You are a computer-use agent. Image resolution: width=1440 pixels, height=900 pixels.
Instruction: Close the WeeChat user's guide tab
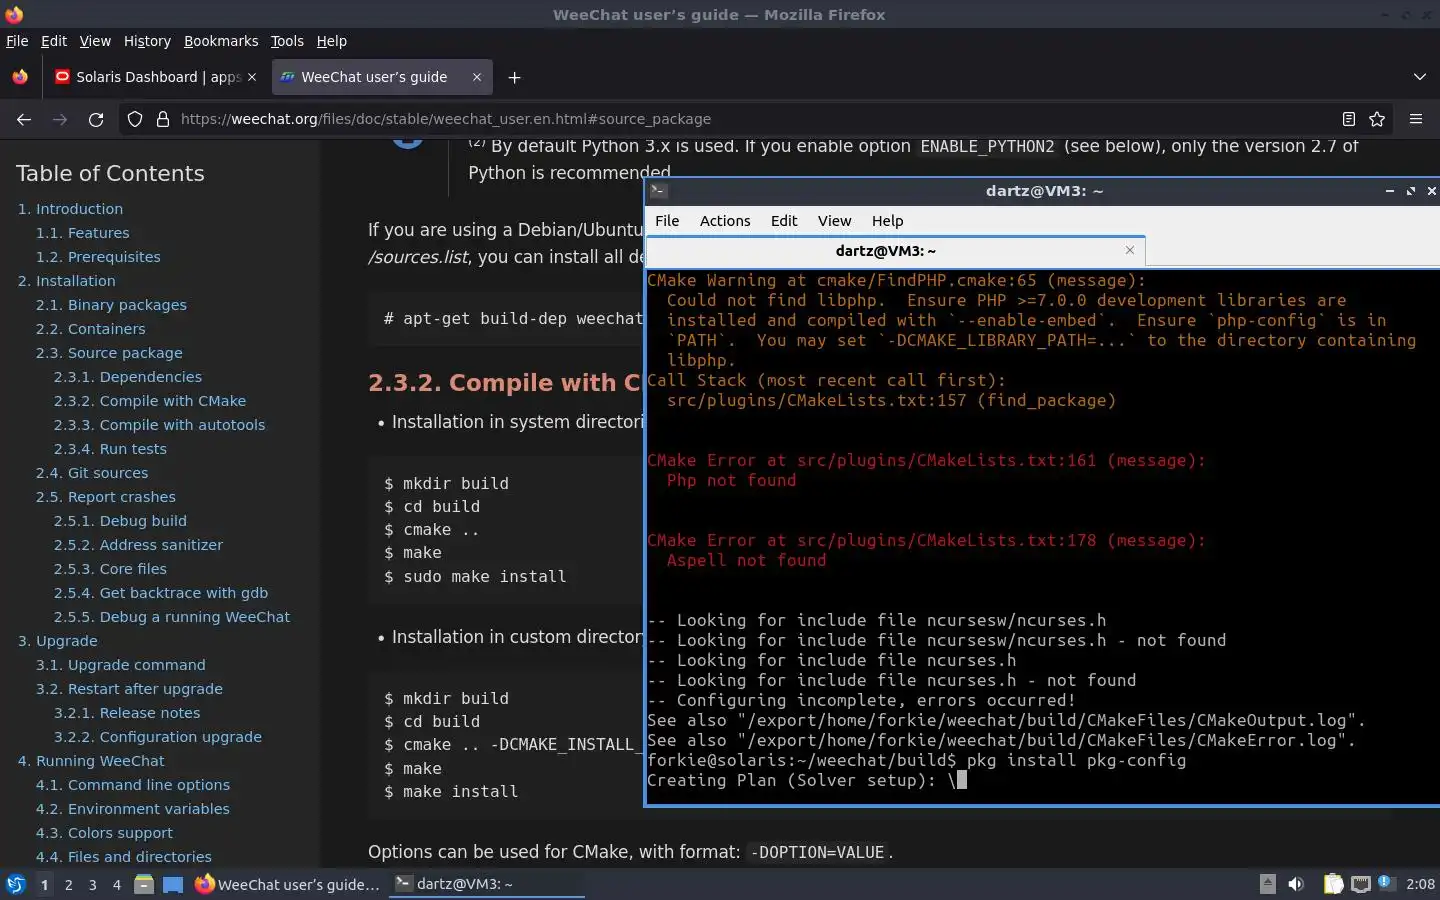click(477, 77)
